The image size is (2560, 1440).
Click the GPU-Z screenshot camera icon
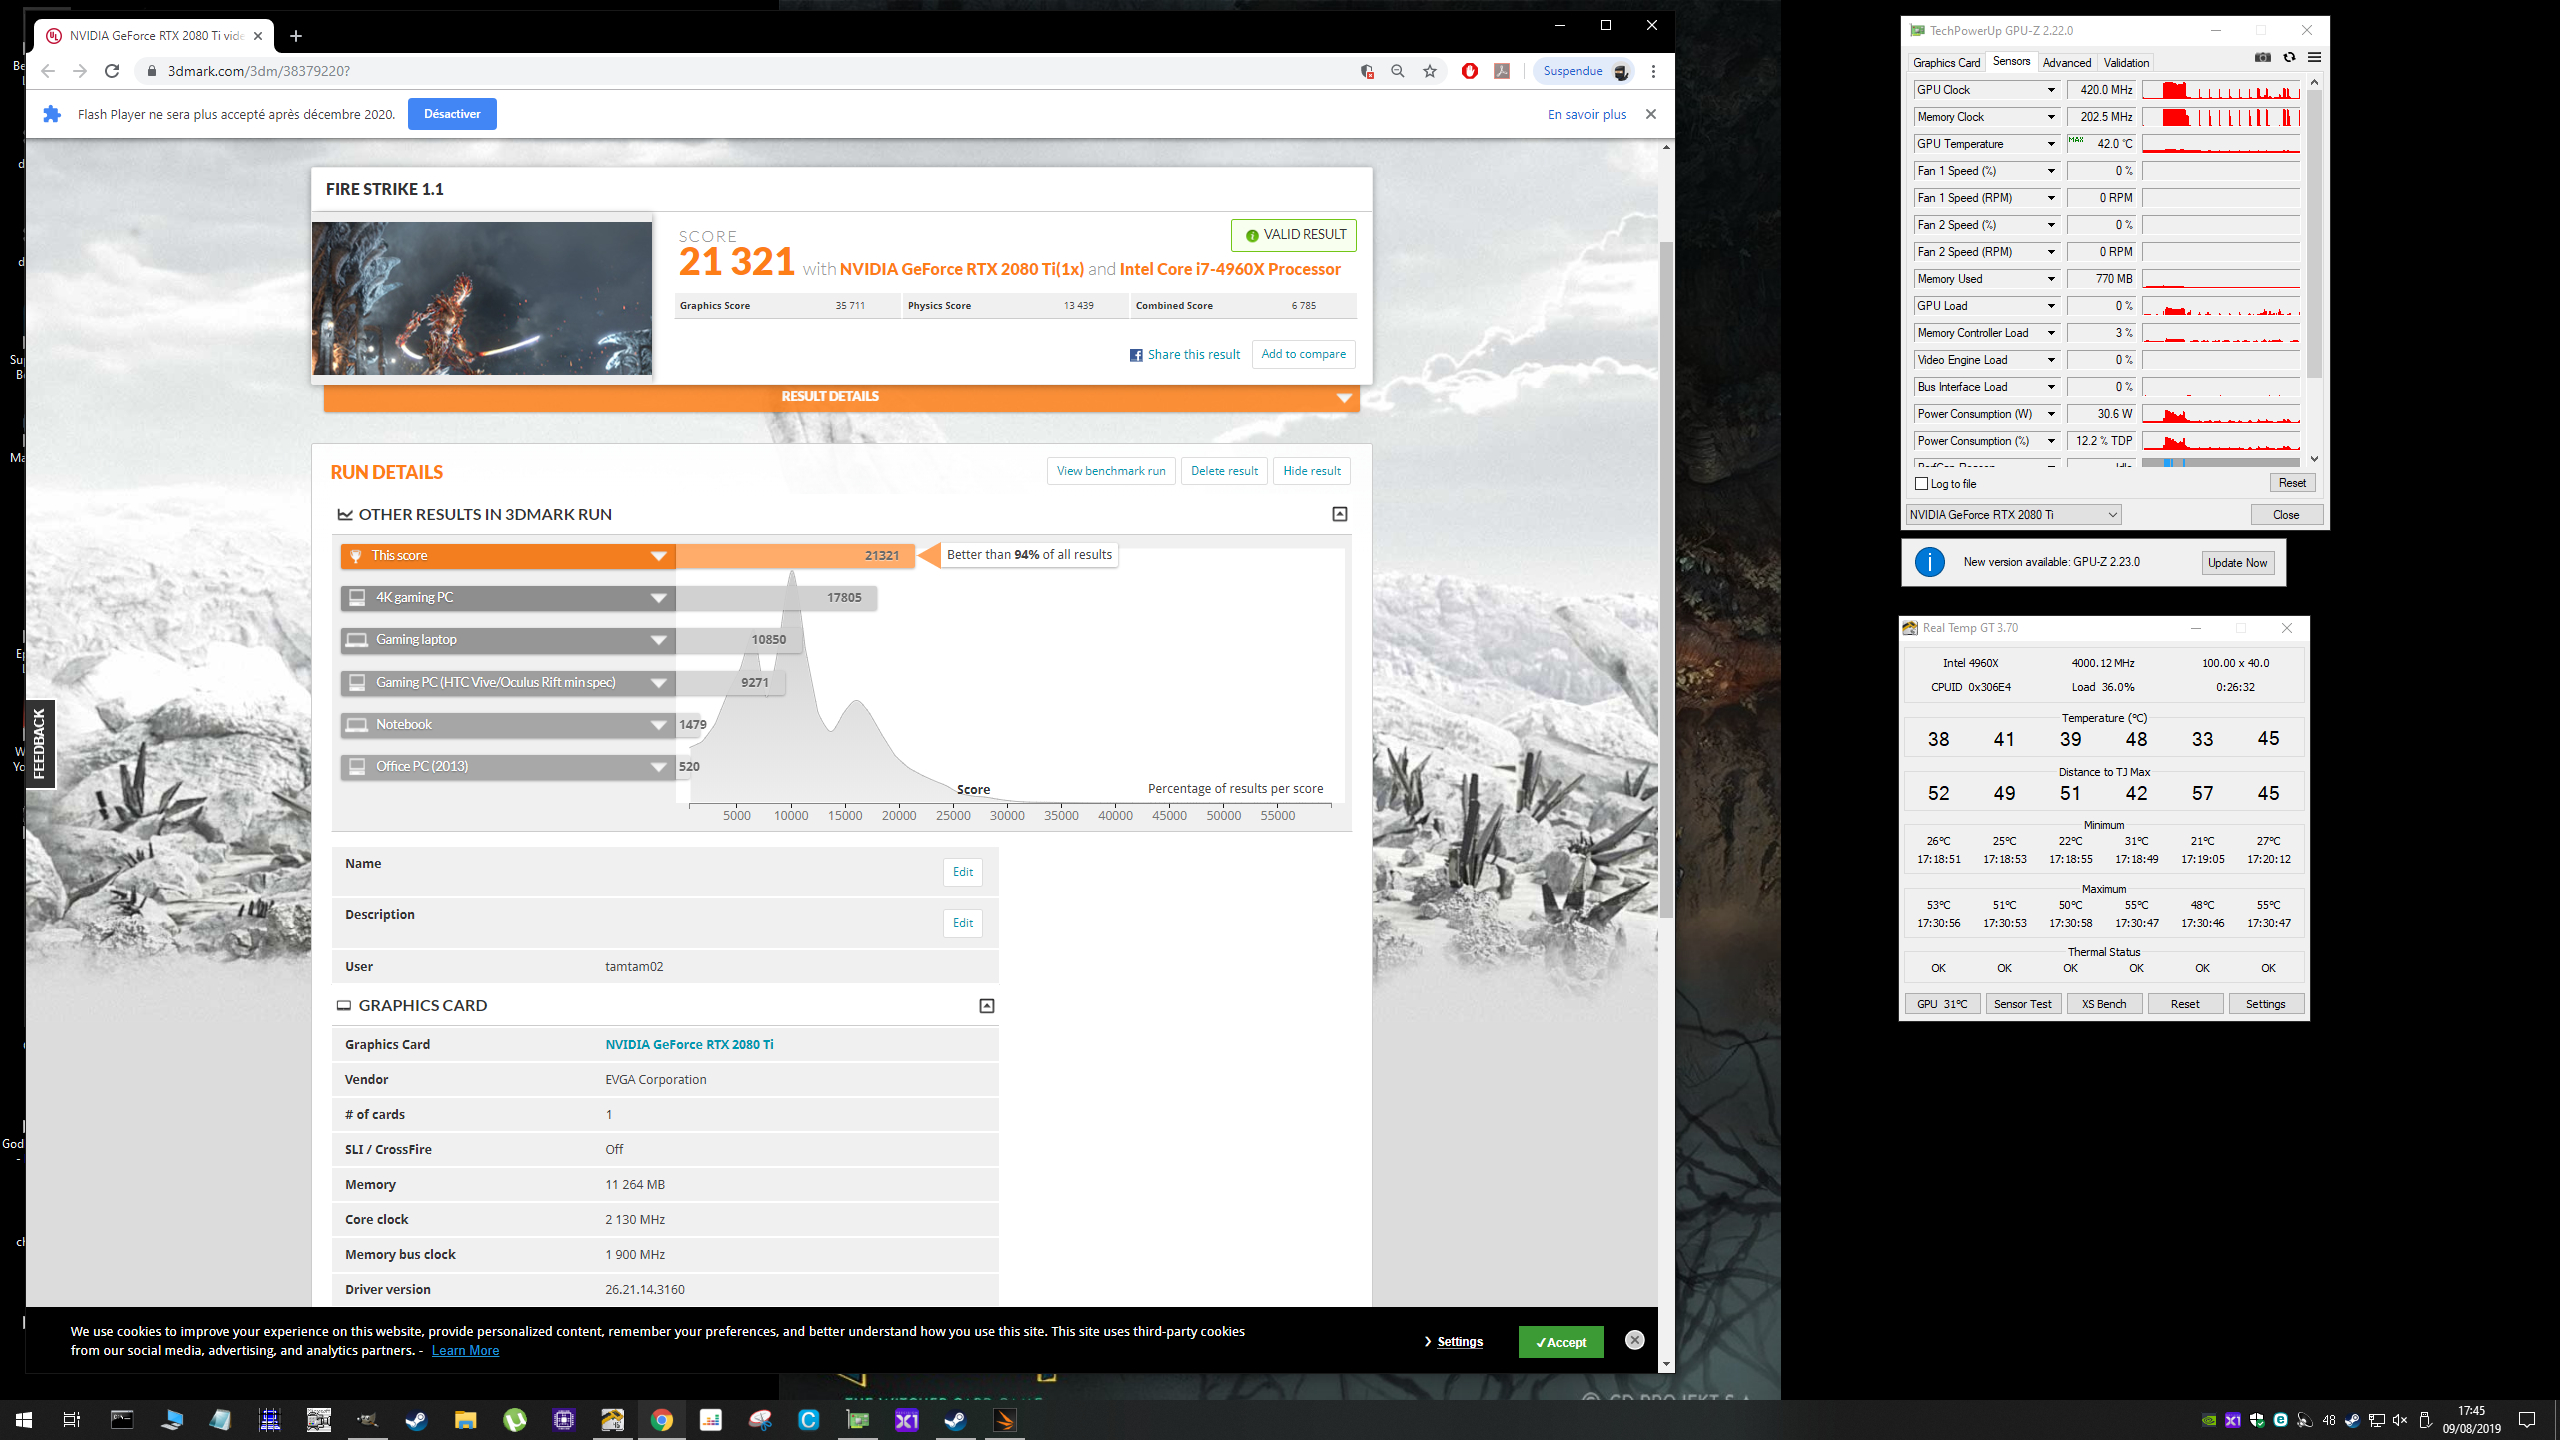pyautogui.click(x=2262, y=58)
